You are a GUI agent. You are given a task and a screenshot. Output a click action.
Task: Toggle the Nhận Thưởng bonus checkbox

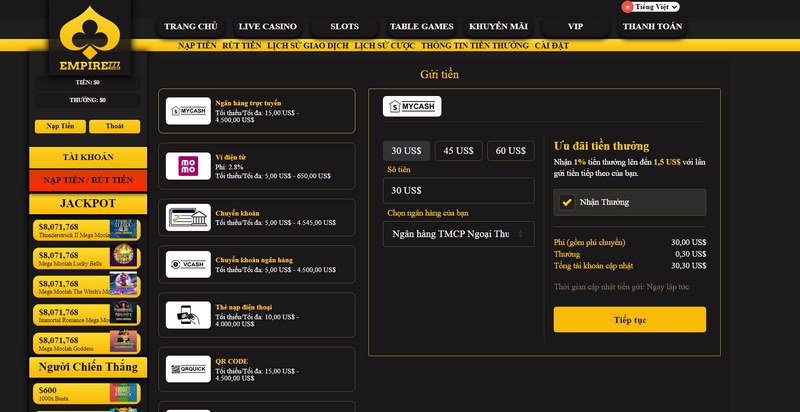point(567,202)
